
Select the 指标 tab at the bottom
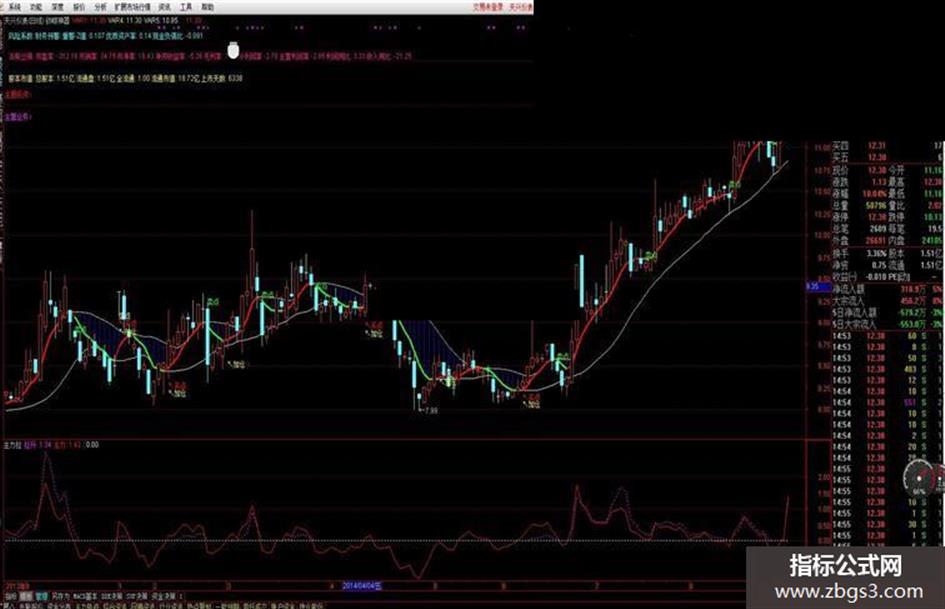11,596
